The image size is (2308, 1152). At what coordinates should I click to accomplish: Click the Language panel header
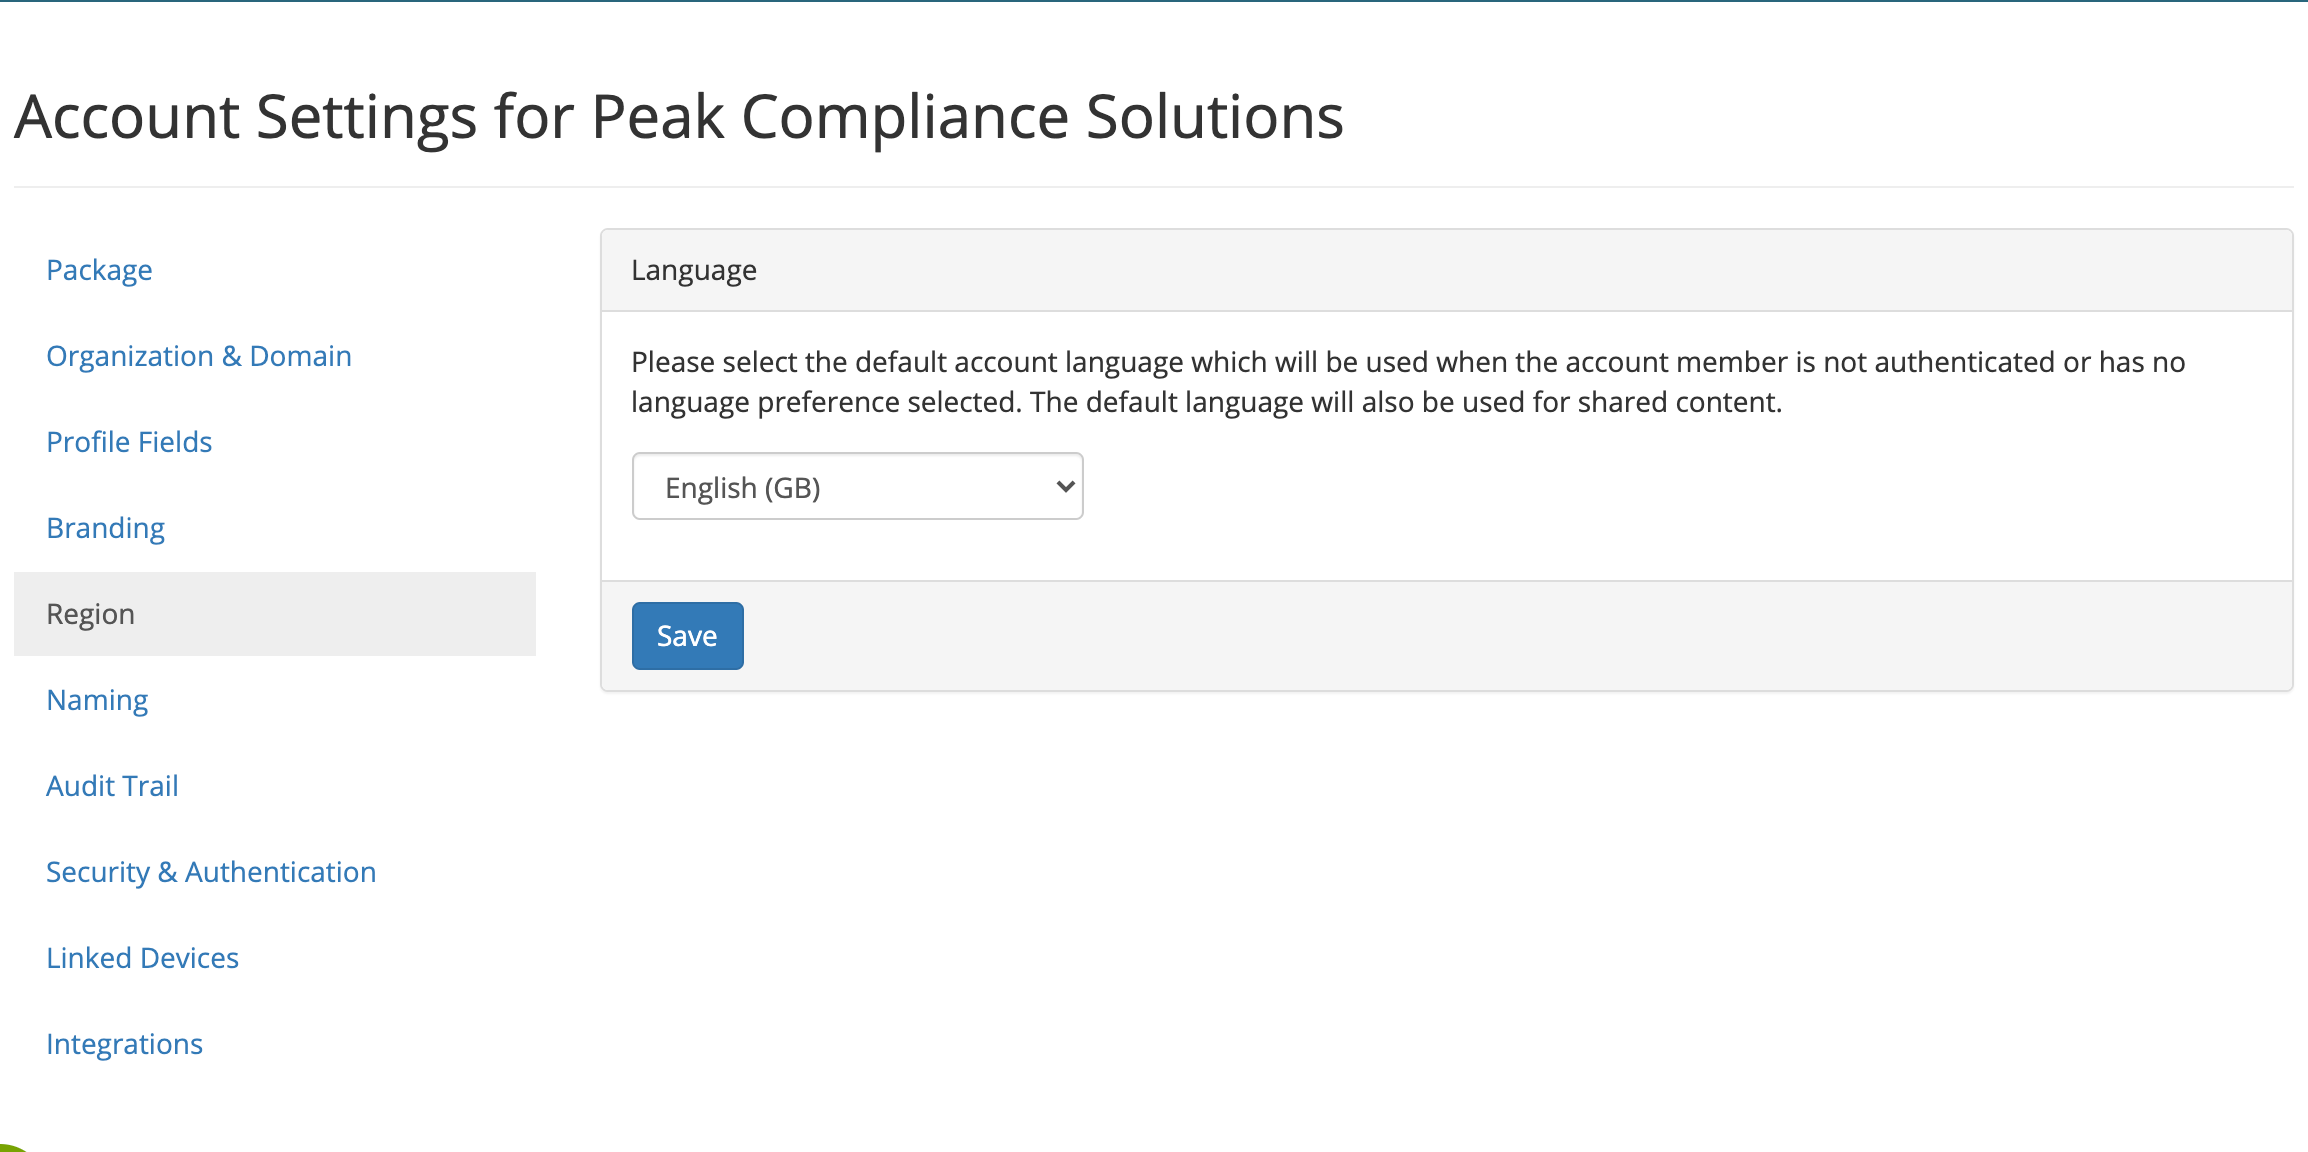click(x=1446, y=271)
